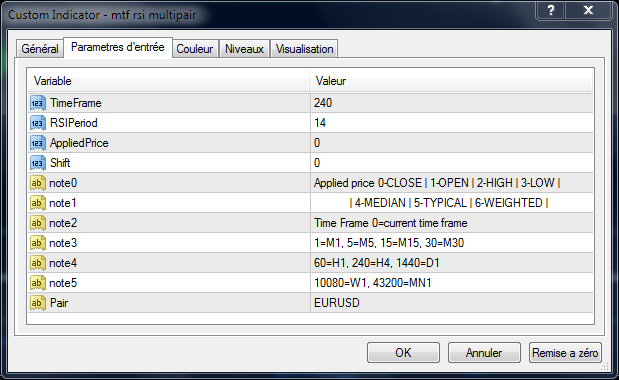This screenshot has height=380, width=619.
Task: Click the '60=H1, 240=H4, 1440=D1' value
Action: (377, 263)
